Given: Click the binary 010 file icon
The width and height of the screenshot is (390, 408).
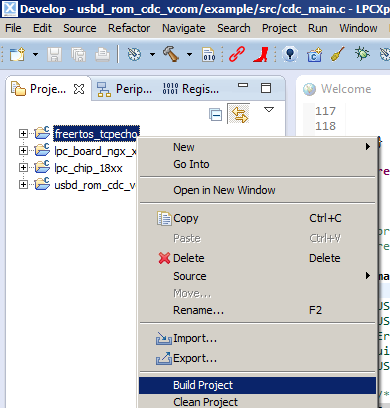Looking at the screenshot, I should 209,54.
